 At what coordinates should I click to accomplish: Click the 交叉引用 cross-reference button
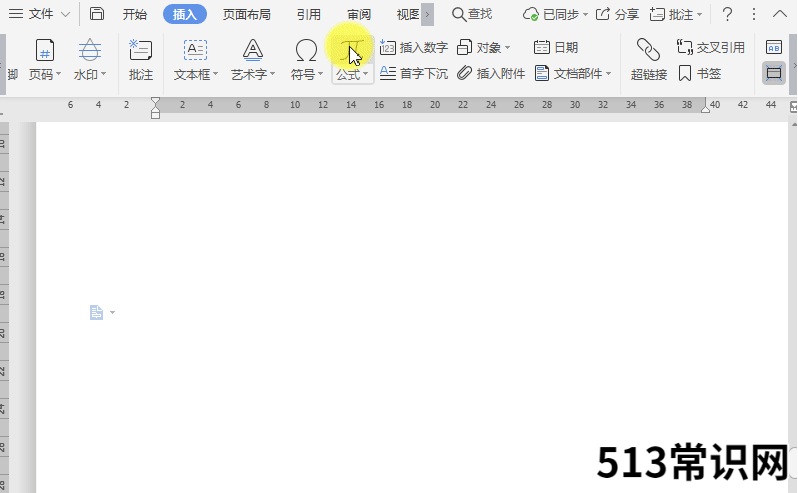[710, 48]
